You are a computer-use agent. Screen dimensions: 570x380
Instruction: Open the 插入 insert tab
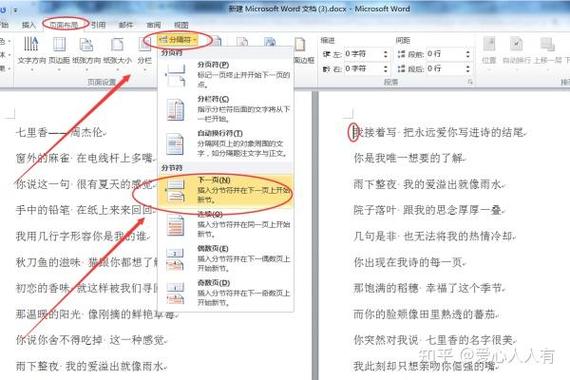pyautogui.click(x=29, y=25)
